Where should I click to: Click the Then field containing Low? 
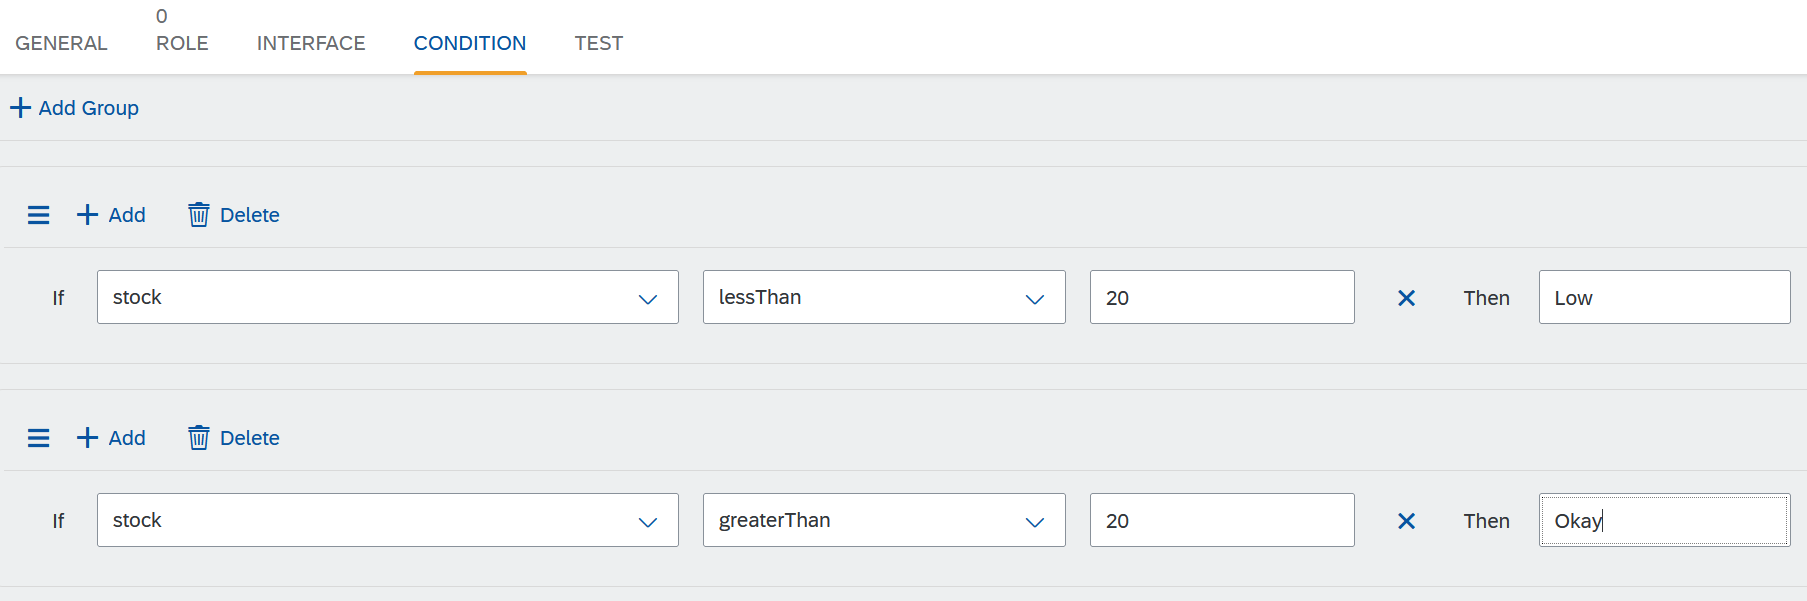pyautogui.click(x=1664, y=298)
